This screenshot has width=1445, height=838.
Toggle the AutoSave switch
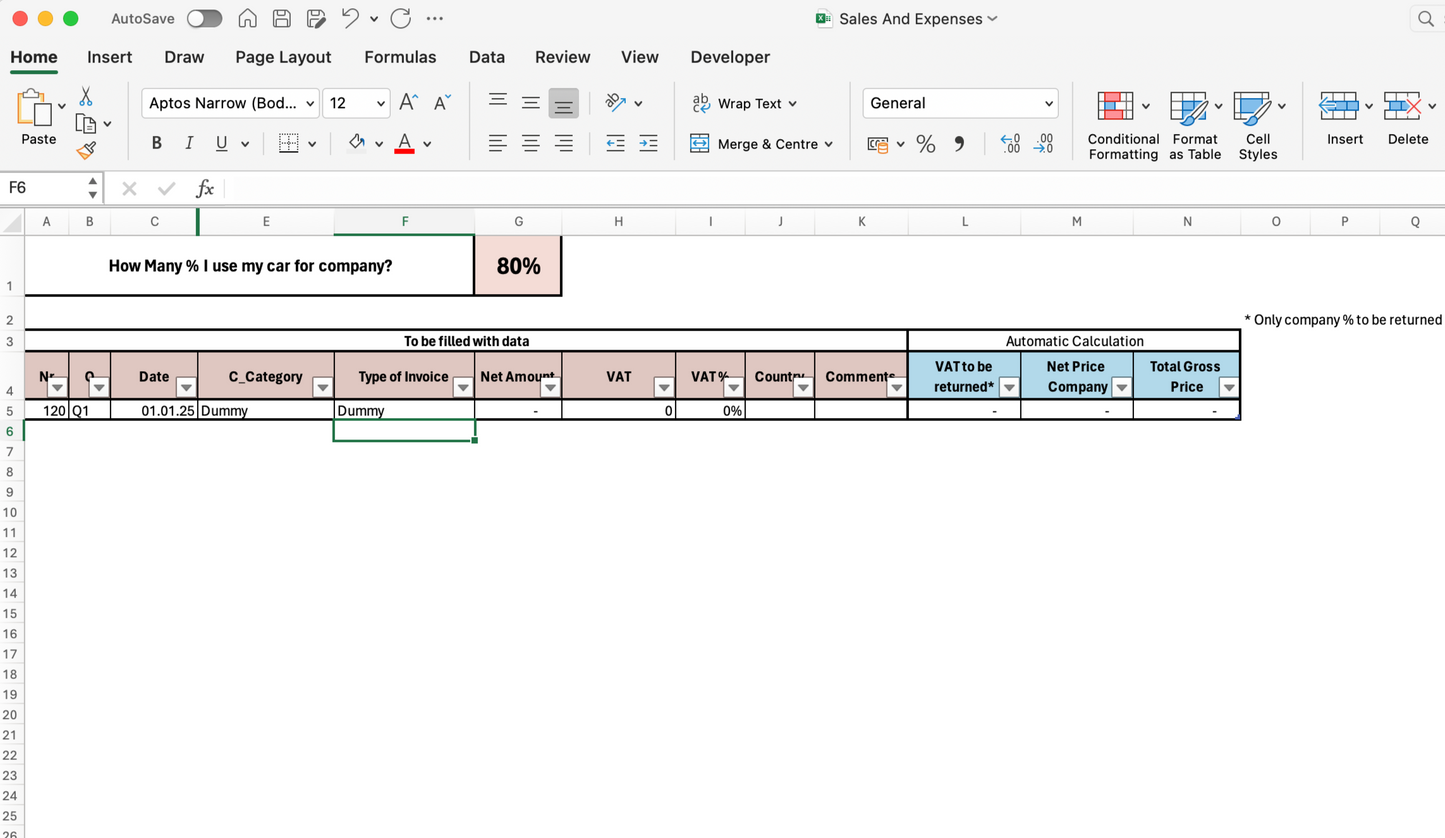[204, 19]
